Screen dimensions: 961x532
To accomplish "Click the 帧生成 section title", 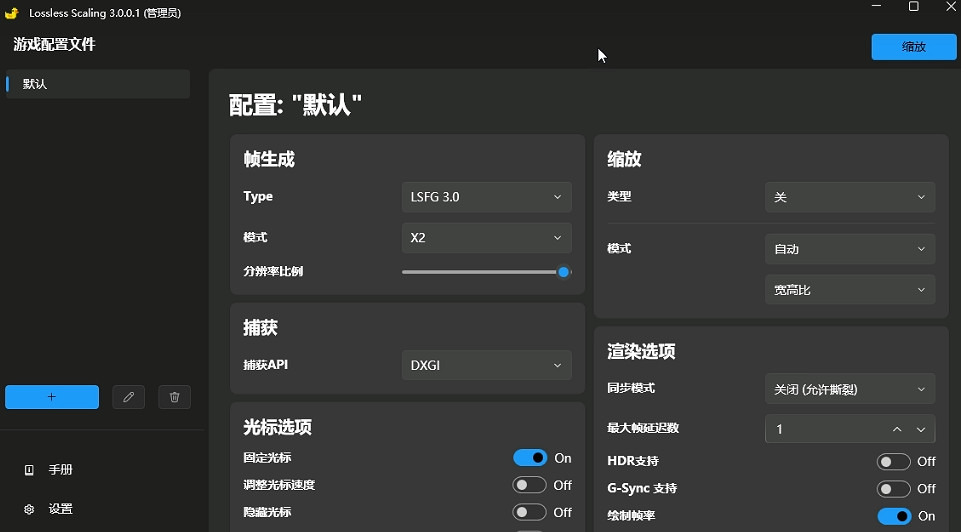I will tap(269, 159).
